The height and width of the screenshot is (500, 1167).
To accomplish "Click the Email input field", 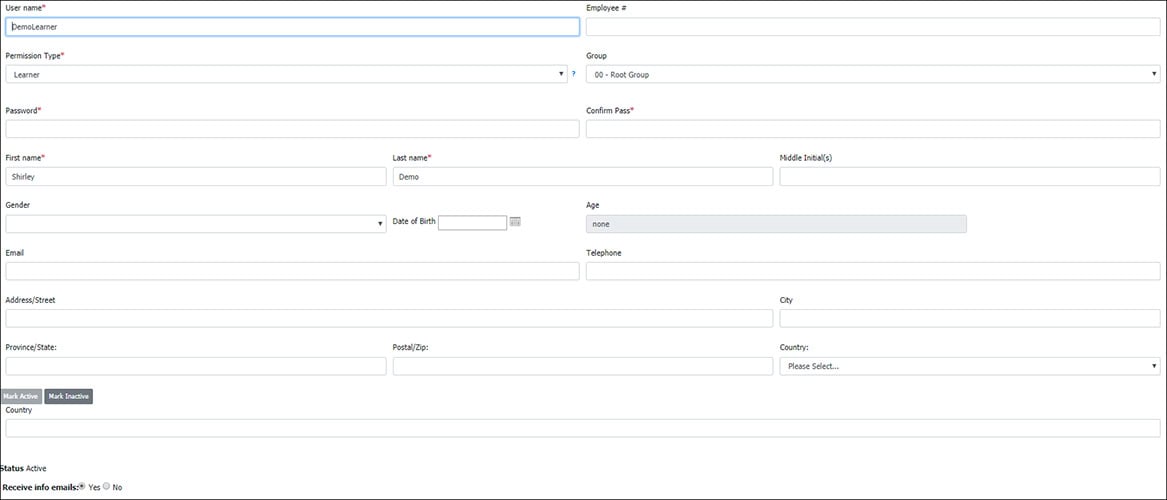I will point(292,271).
